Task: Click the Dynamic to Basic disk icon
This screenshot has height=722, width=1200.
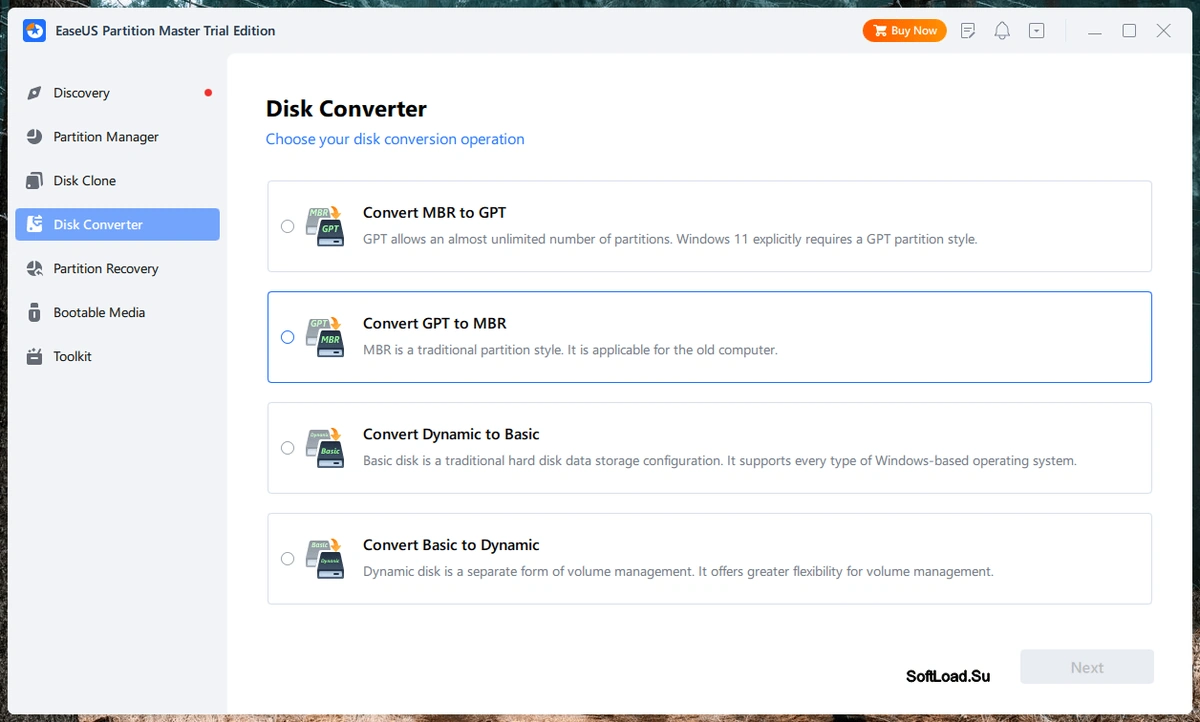Action: tap(325, 448)
